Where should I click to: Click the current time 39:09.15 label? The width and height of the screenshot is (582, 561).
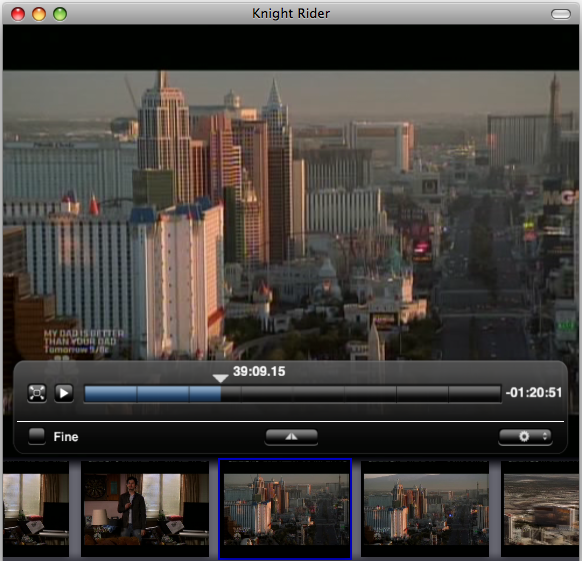click(x=259, y=371)
